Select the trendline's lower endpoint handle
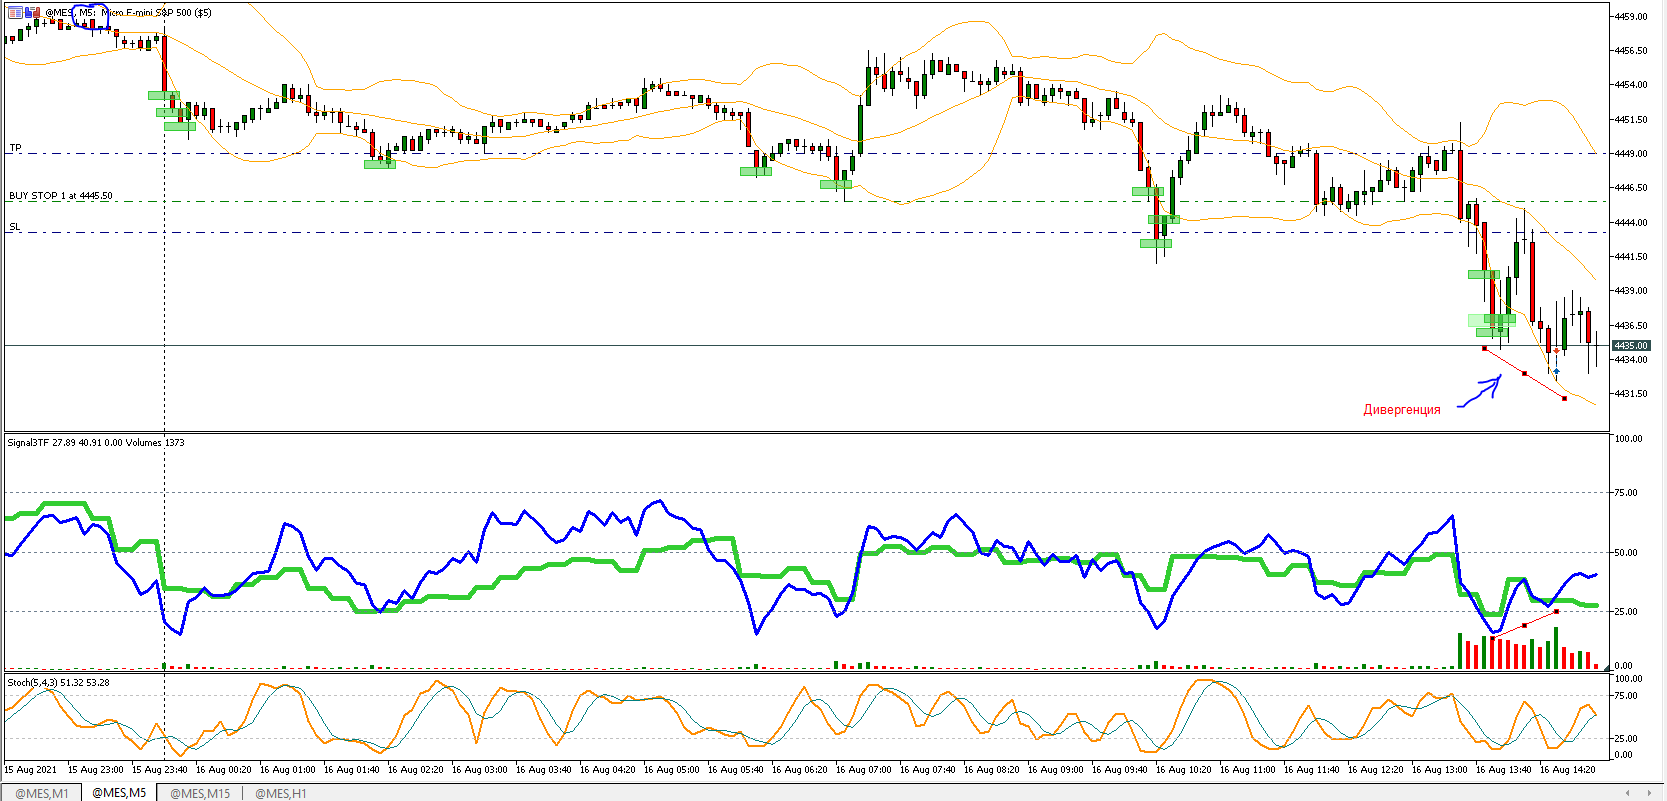The height and width of the screenshot is (801, 1667). click(1564, 398)
